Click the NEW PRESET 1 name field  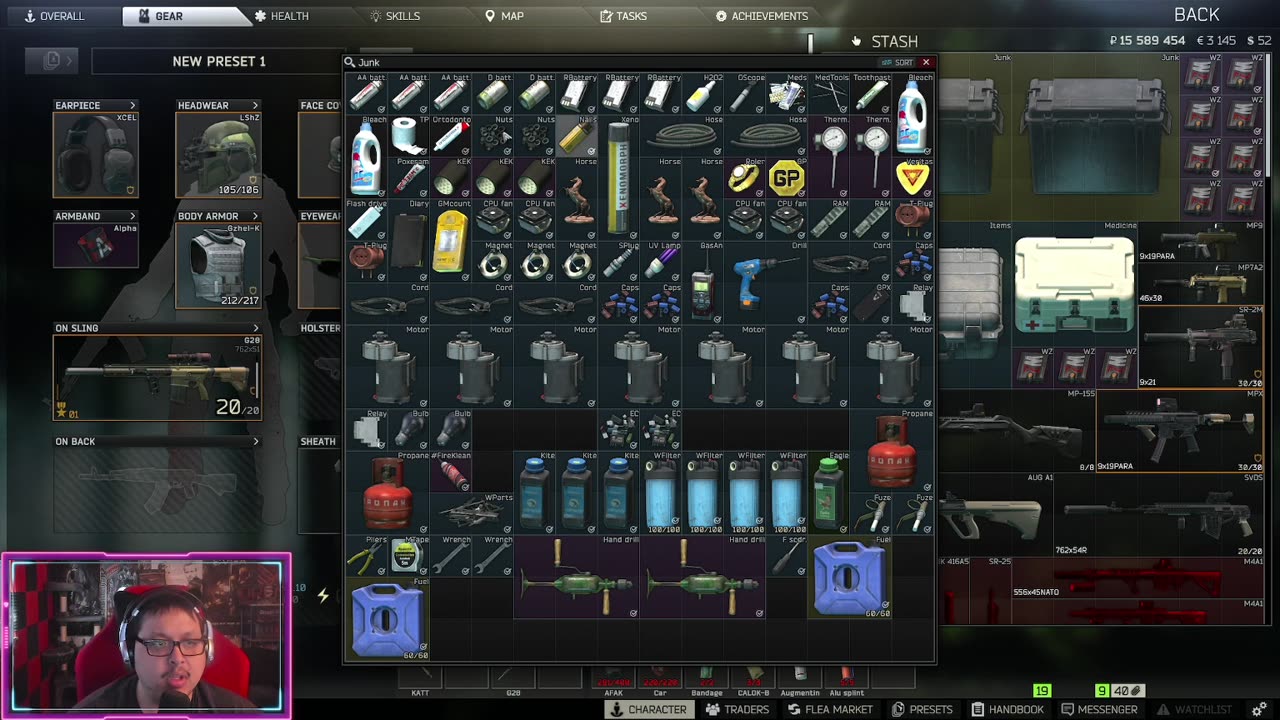coord(218,61)
